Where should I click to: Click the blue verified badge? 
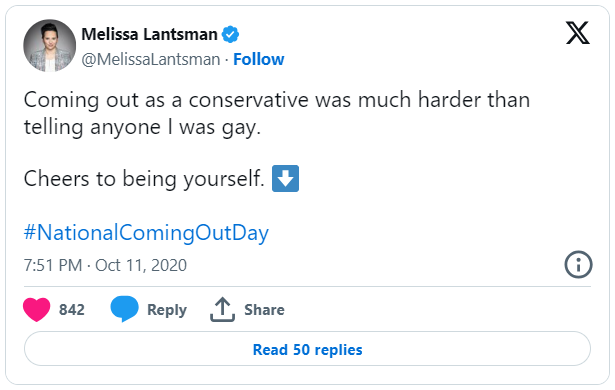coord(230,34)
